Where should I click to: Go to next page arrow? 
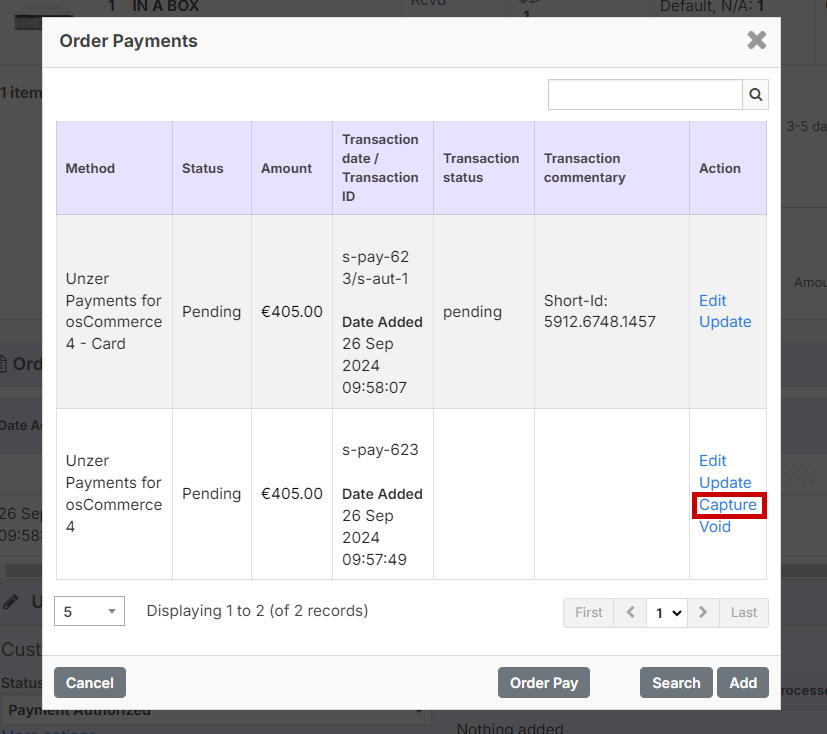703,613
